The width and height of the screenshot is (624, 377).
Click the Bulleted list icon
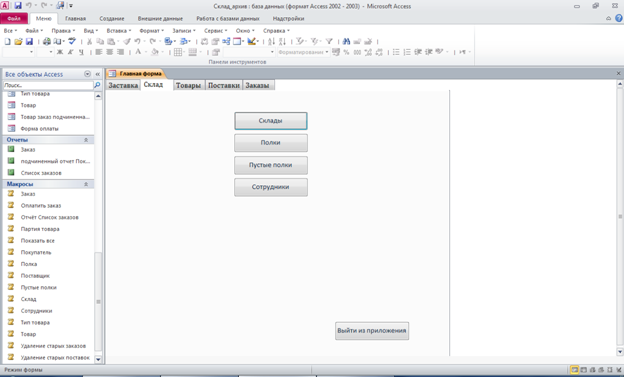pyautogui.click(x=396, y=52)
